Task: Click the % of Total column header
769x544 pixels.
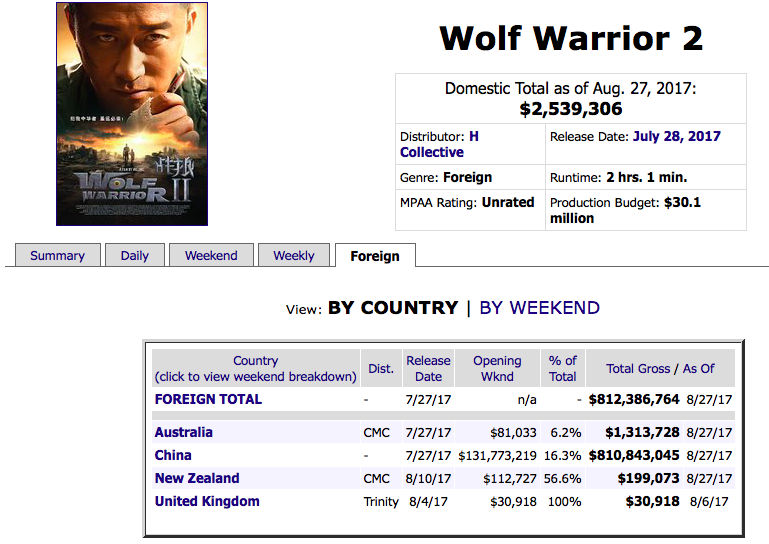Action: tap(563, 368)
